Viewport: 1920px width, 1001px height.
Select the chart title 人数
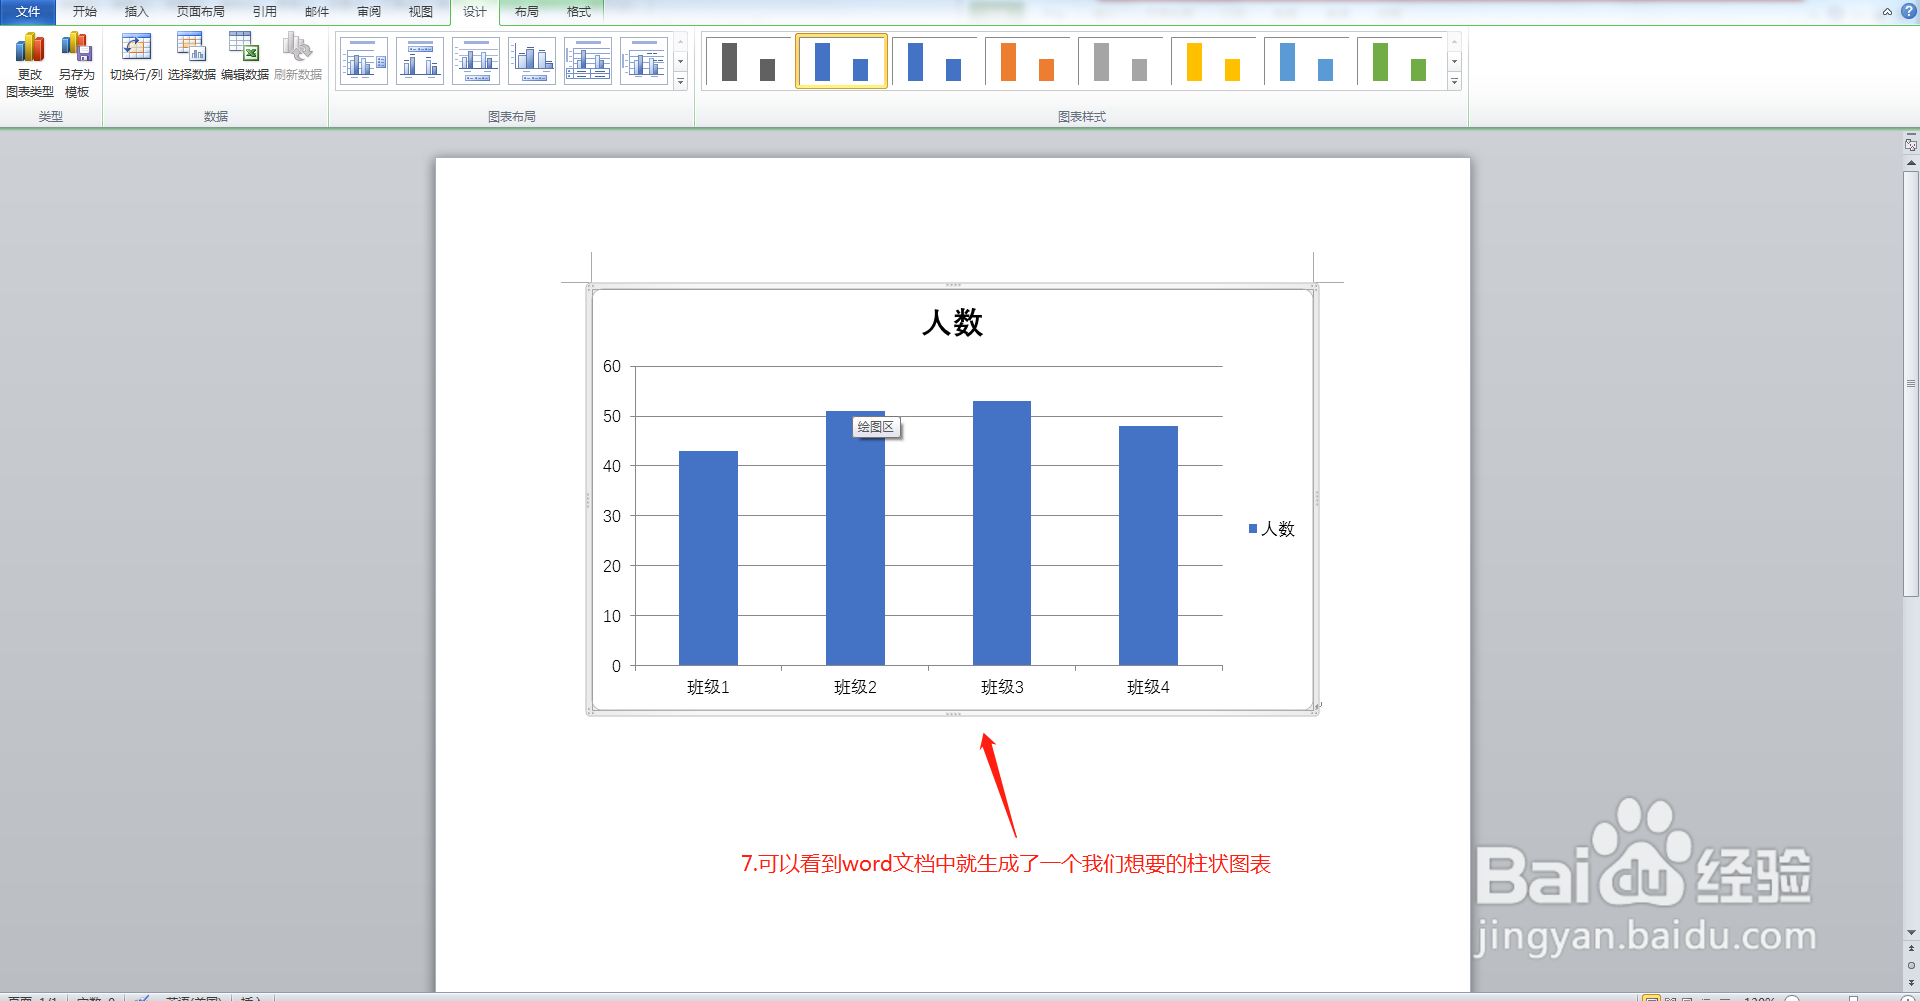point(952,323)
